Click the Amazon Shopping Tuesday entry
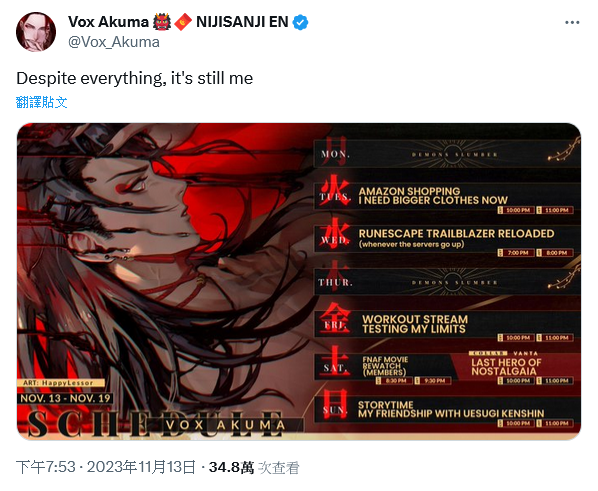 (x=433, y=196)
